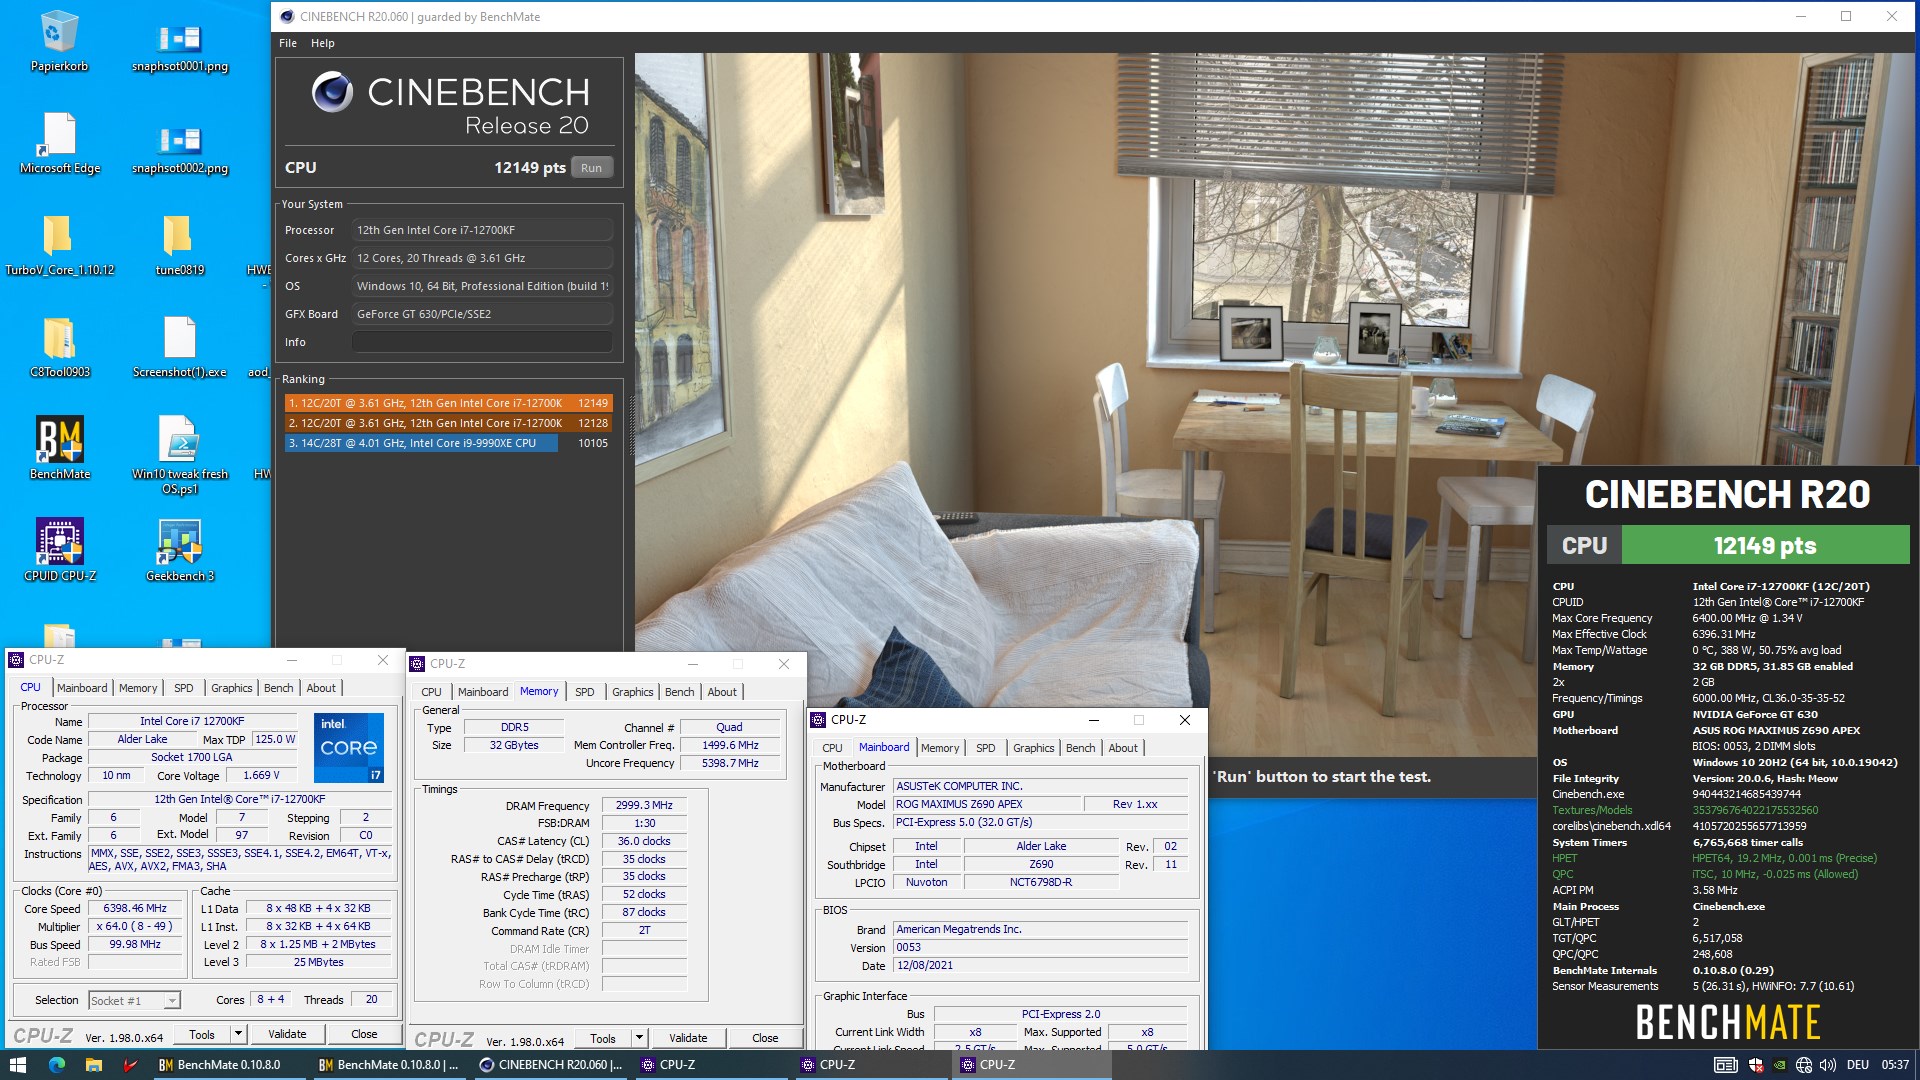
Task: Open Graphics tab in mainboard CPU-Z window
Action: [1034, 748]
